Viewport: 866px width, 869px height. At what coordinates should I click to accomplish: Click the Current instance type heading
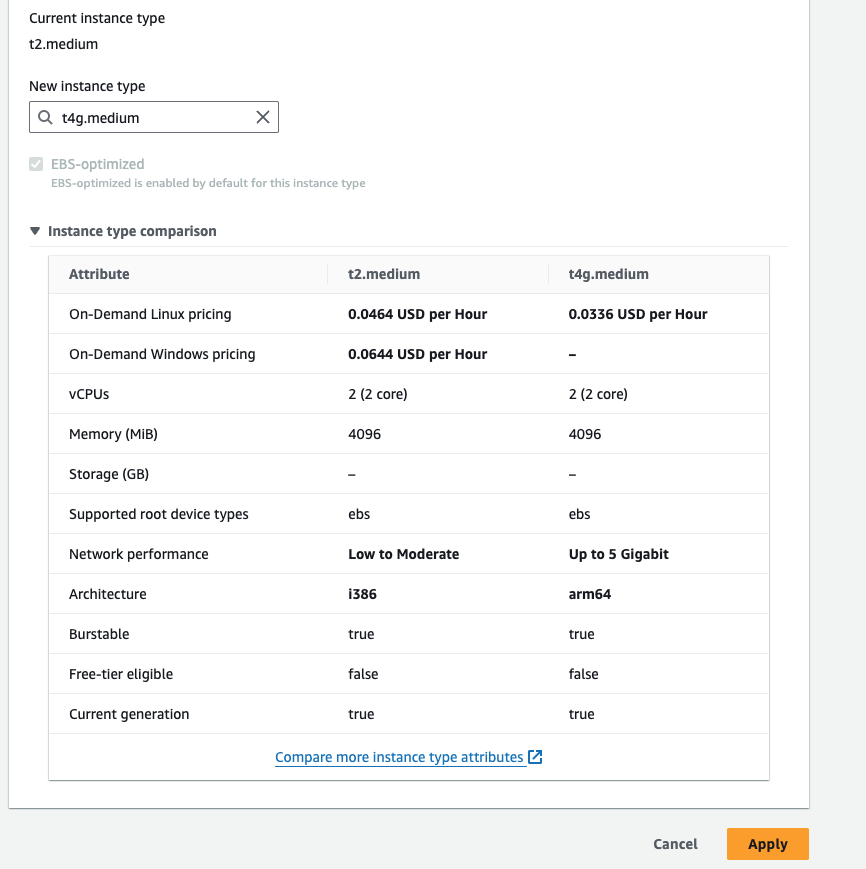pyautogui.click(x=97, y=18)
